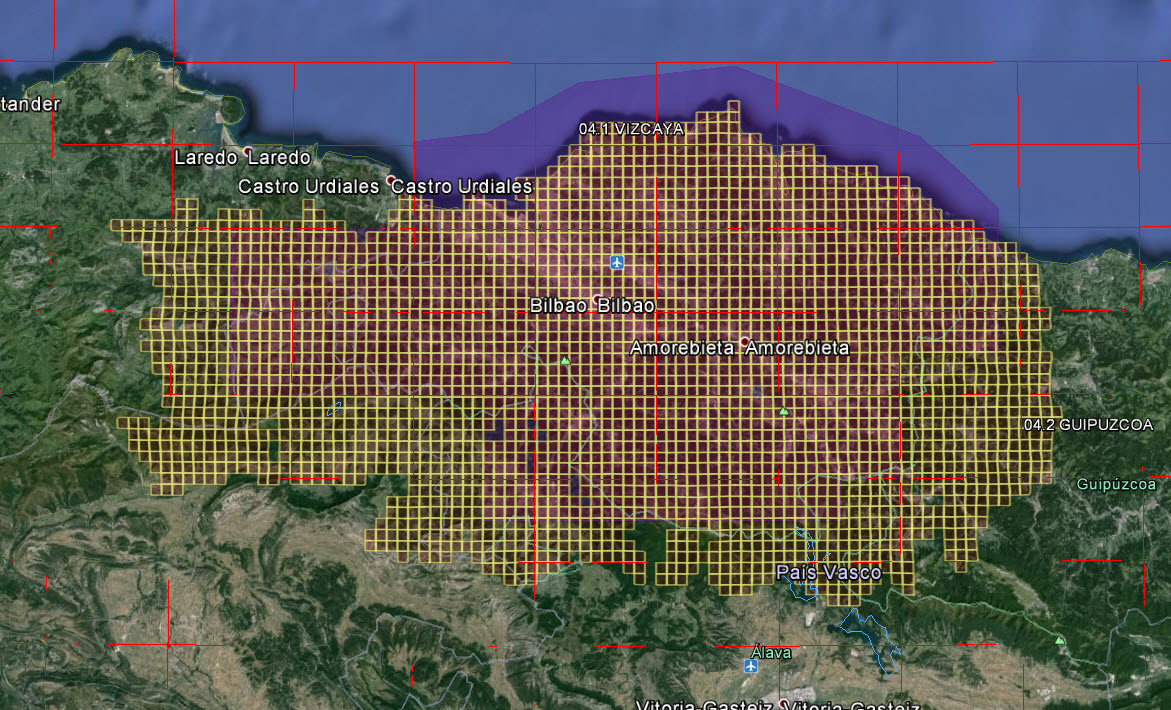This screenshot has height=710, width=1171.
Task: Select the airport icon below Álava label
Action: pos(751,666)
